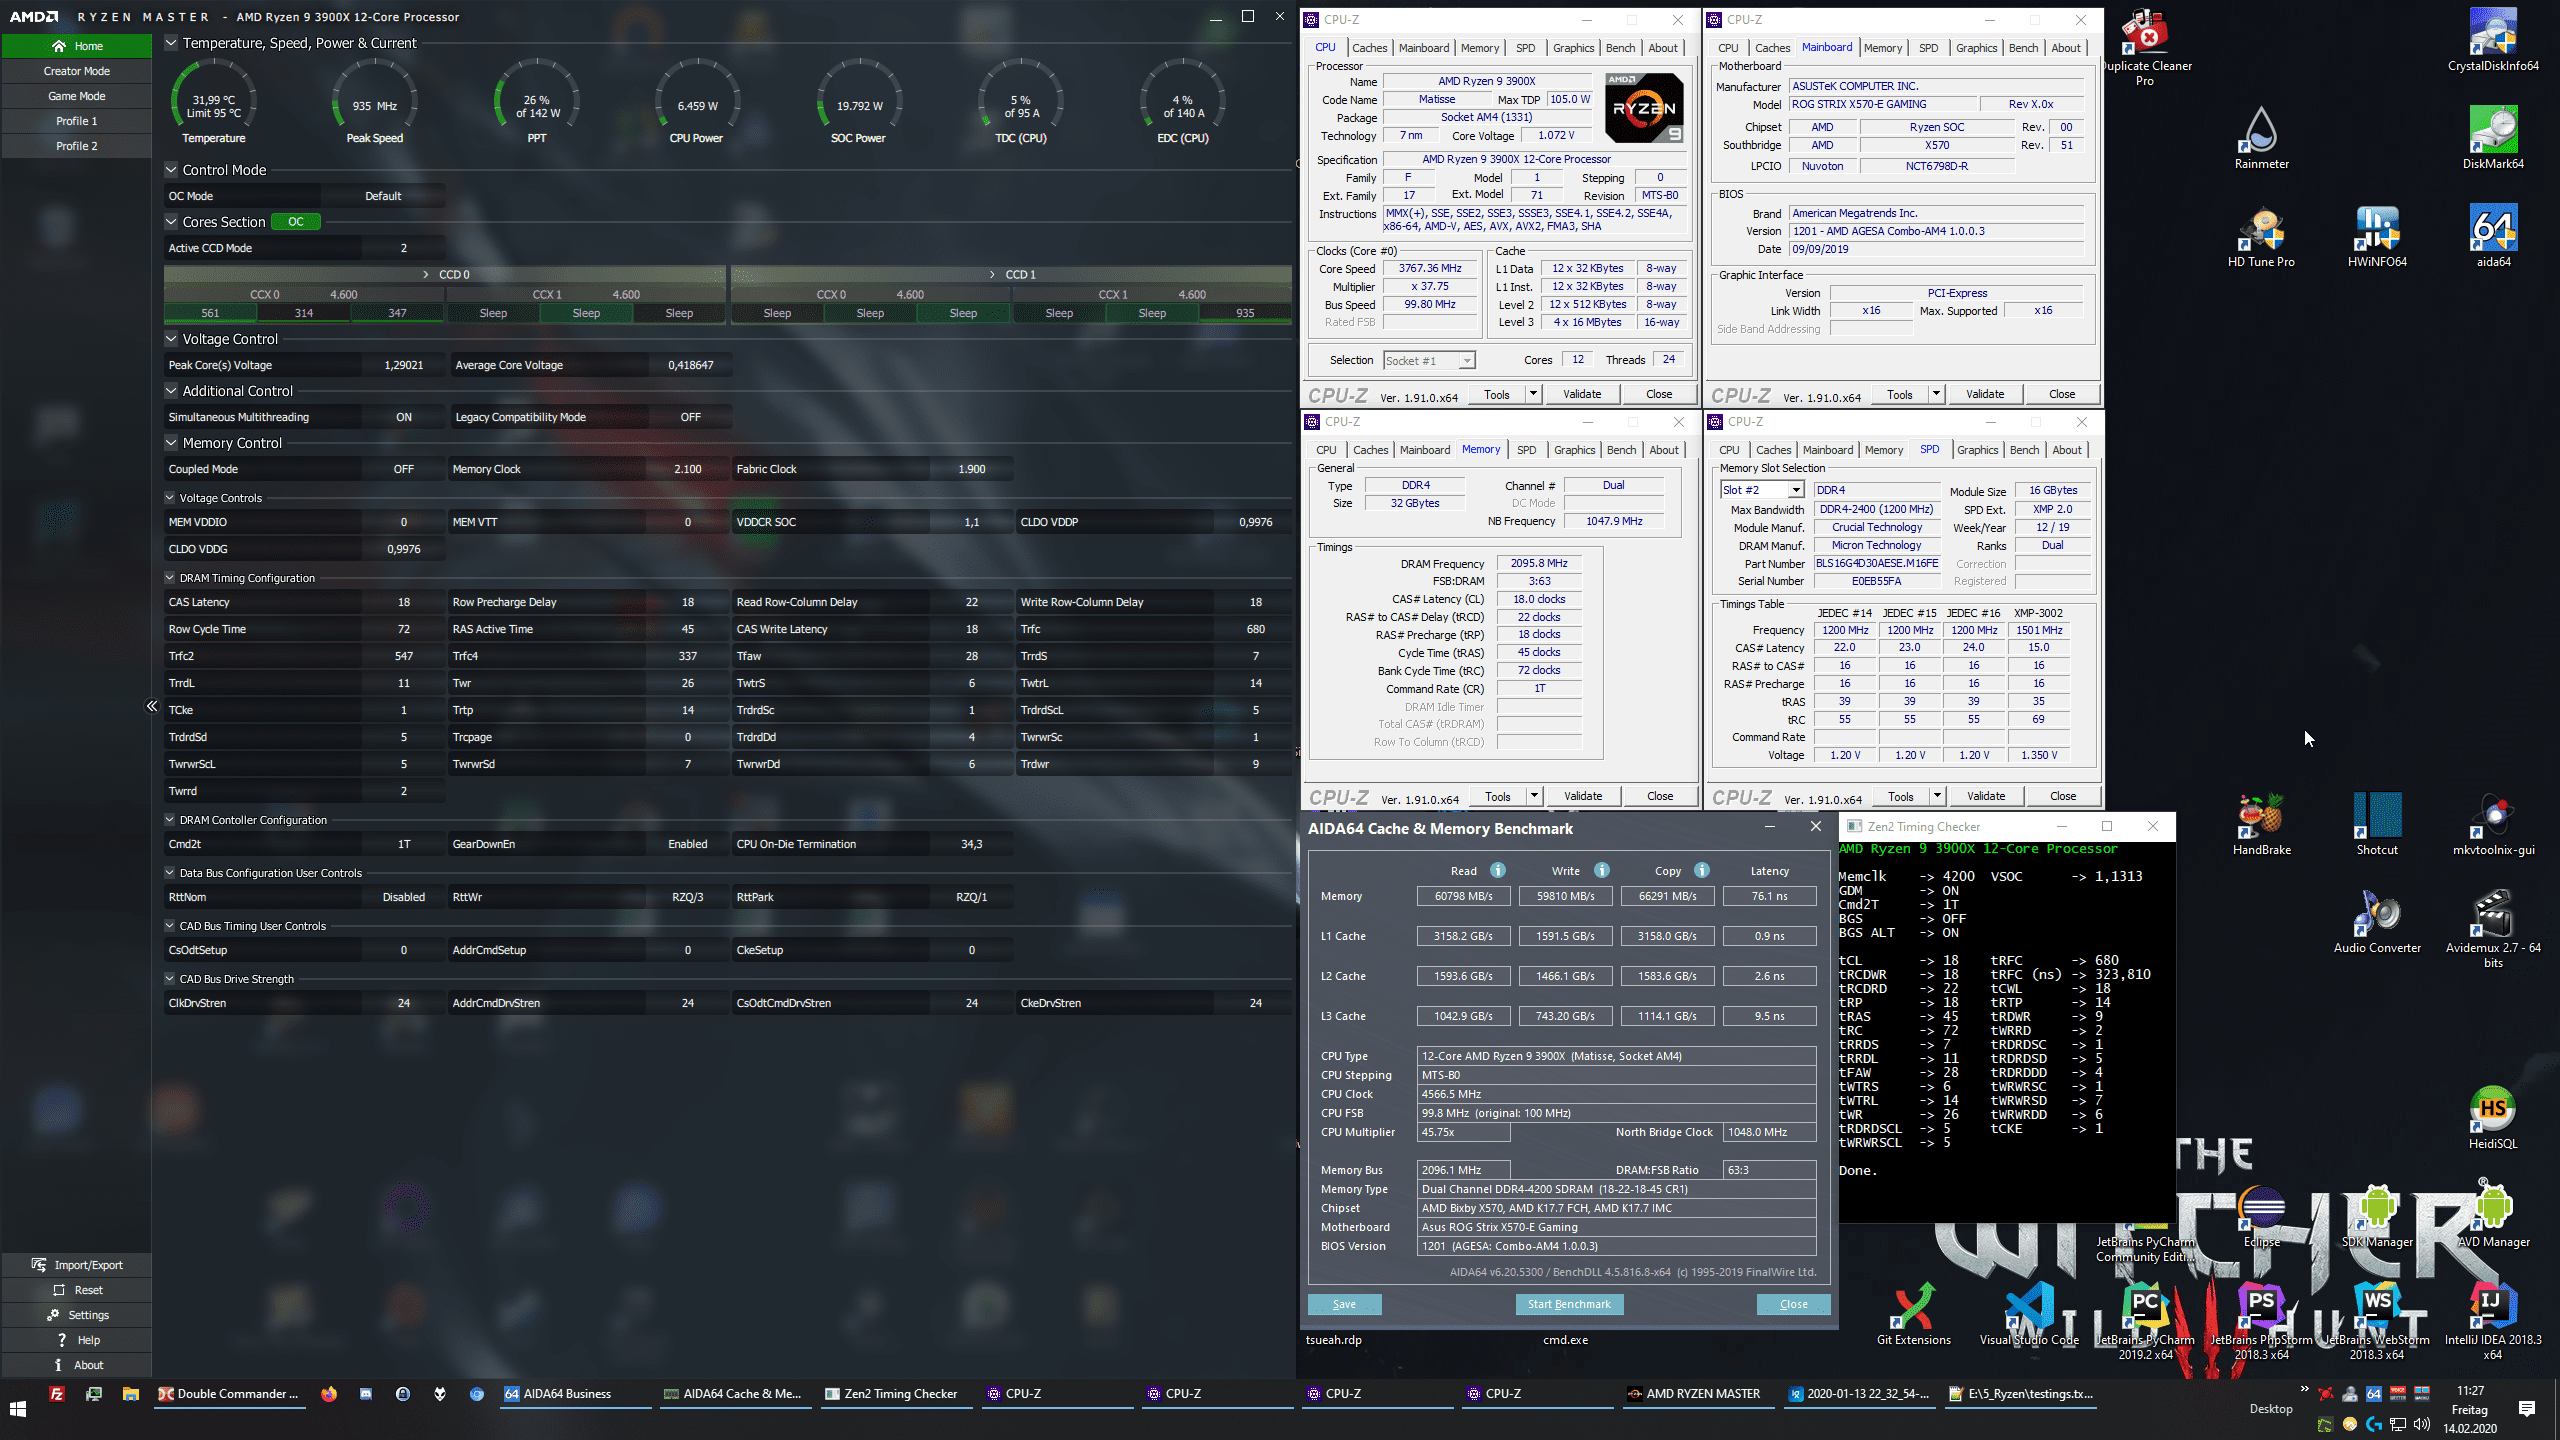Click Close button in CPU-Z SPD window
The image size is (2560, 1440).
[2063, 796]
